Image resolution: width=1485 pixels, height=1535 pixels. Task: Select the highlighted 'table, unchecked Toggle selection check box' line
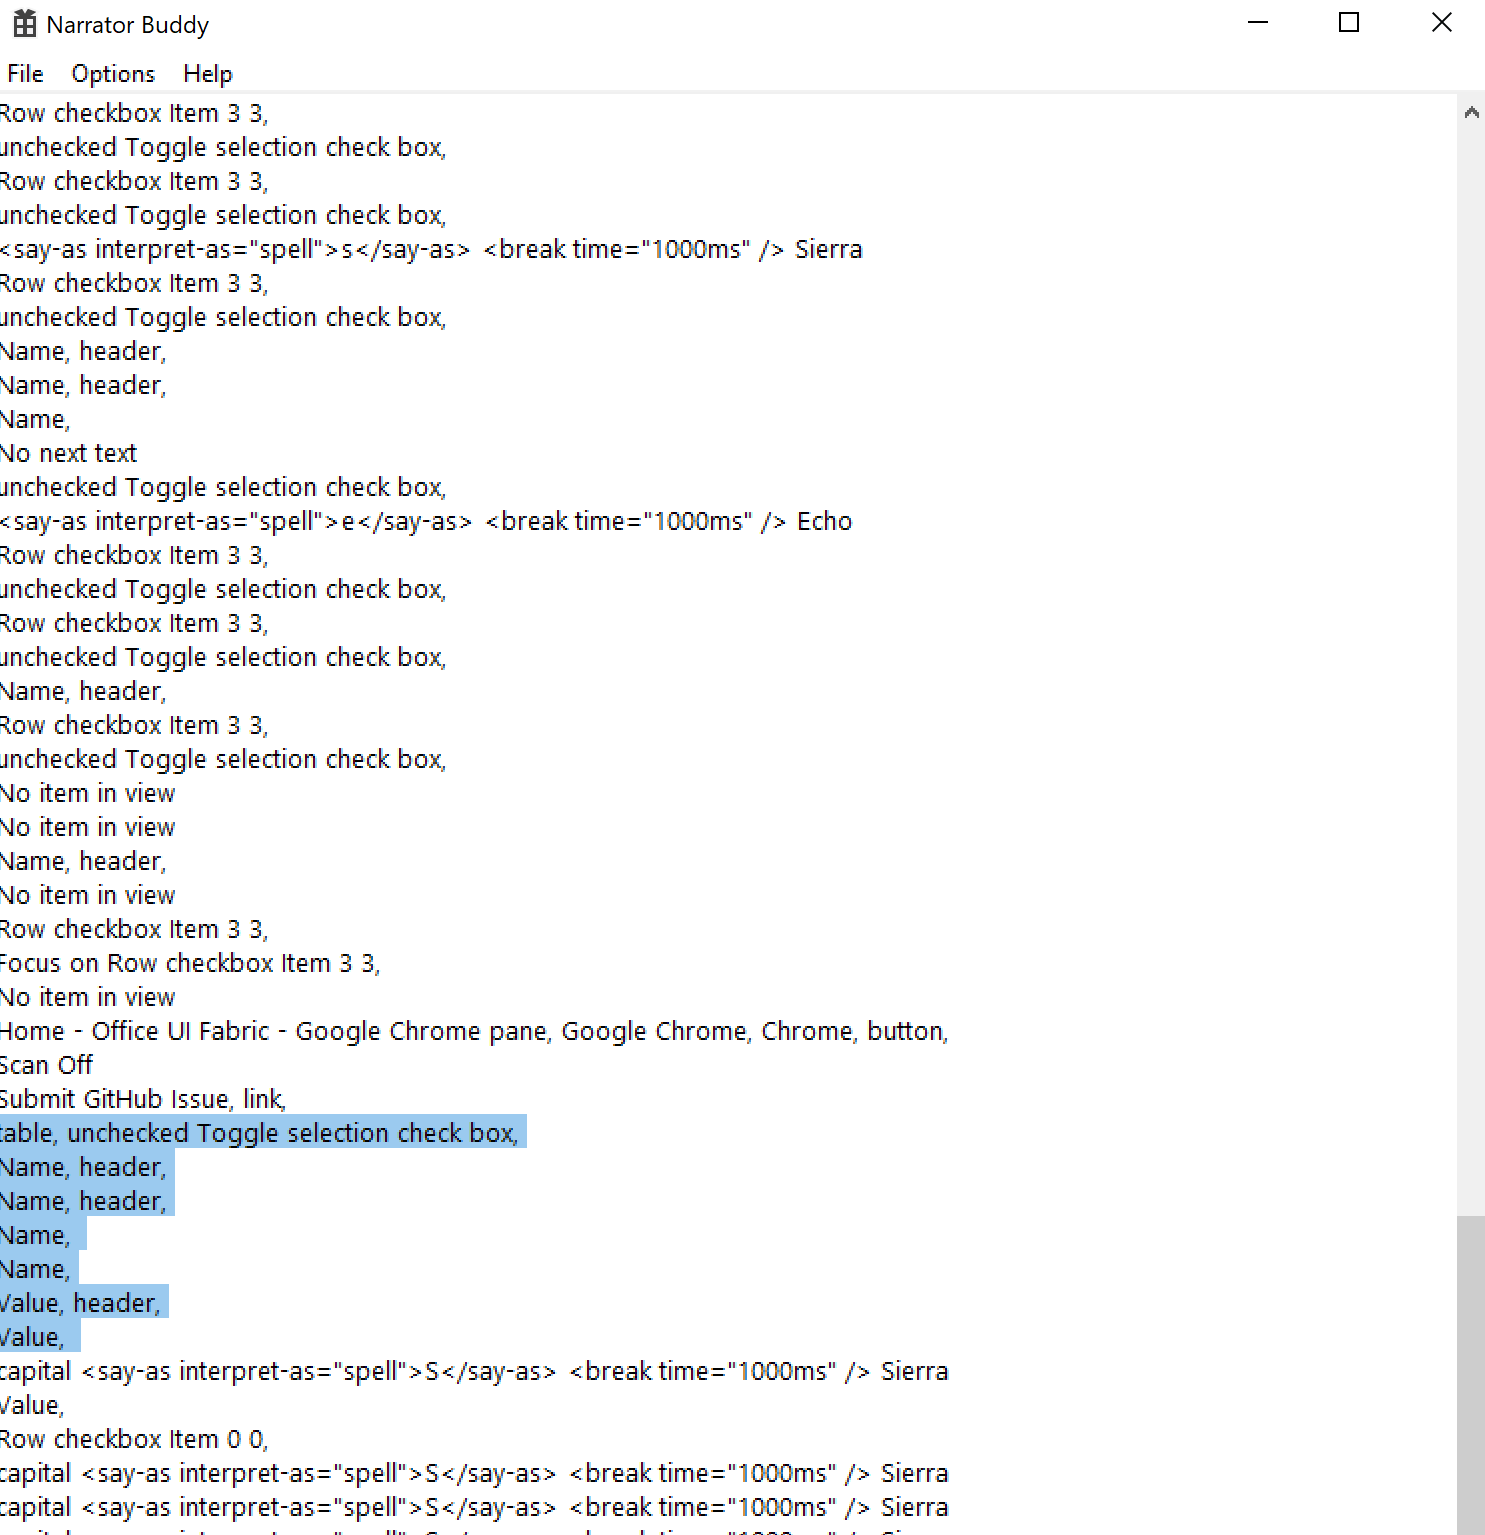coord(260,1132)
